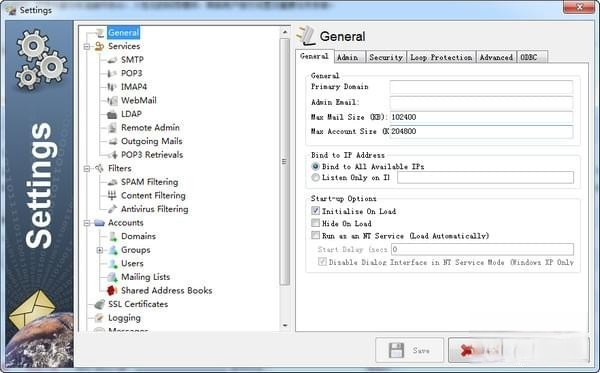The width and height of the screenshot is (600, 373).
Task: Click the POP3 service icon
Action: coord(112,73)
